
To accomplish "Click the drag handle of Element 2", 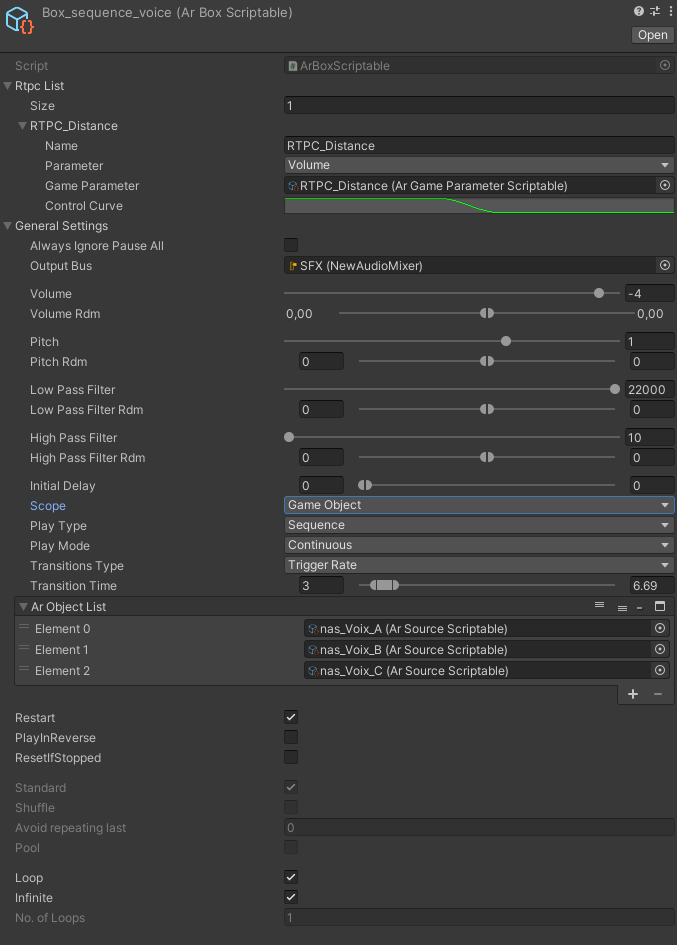I will coord(24,669).
